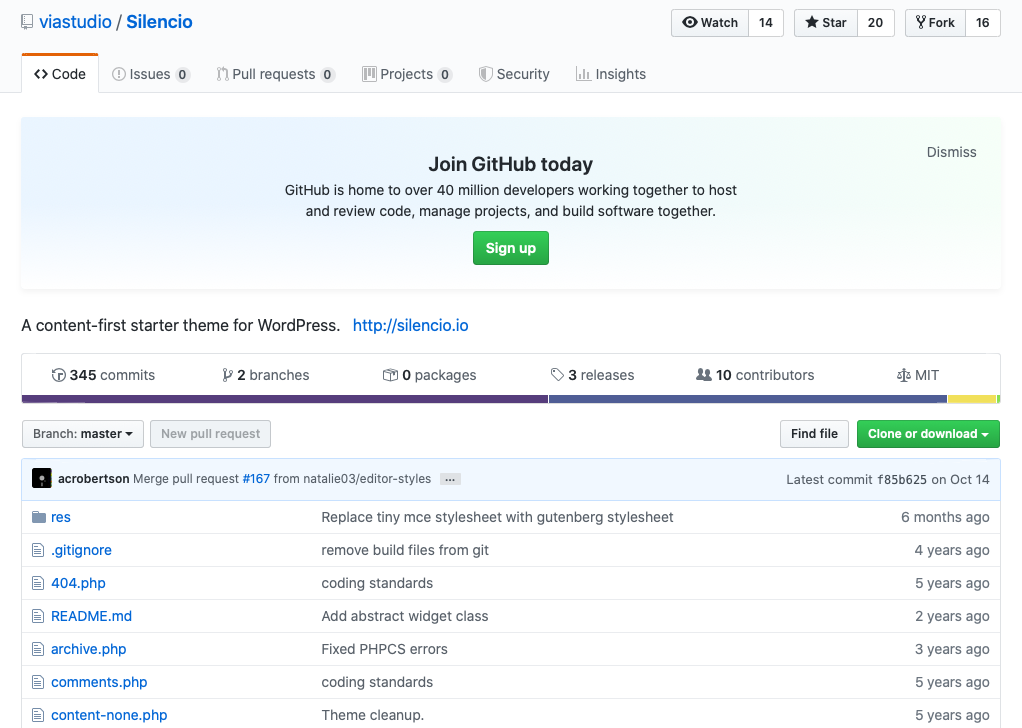Switch to the Issues tab
Viewport: 1022px width, 728px height.
point(151,74)
